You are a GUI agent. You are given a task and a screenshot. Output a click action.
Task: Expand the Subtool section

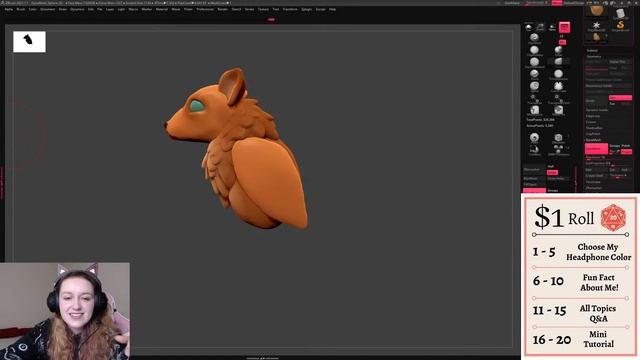[x=592, y=51]
